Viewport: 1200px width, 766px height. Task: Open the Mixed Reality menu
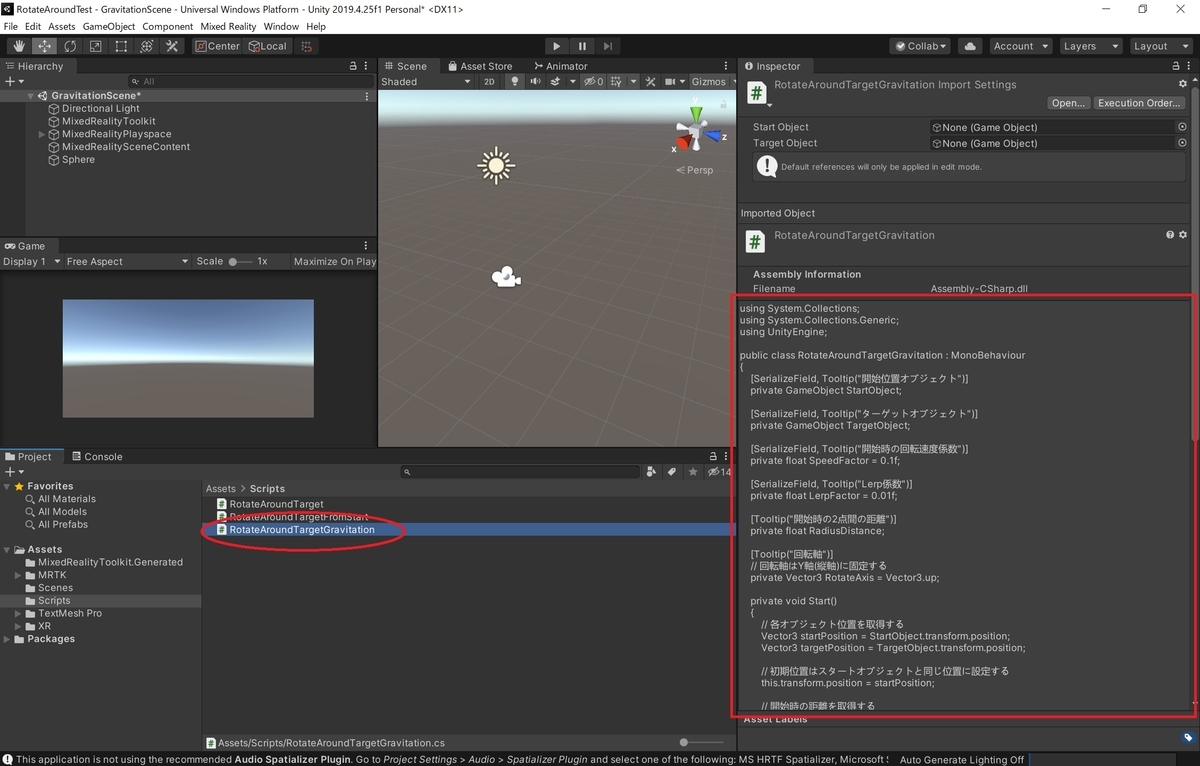(x=228, y=26)
